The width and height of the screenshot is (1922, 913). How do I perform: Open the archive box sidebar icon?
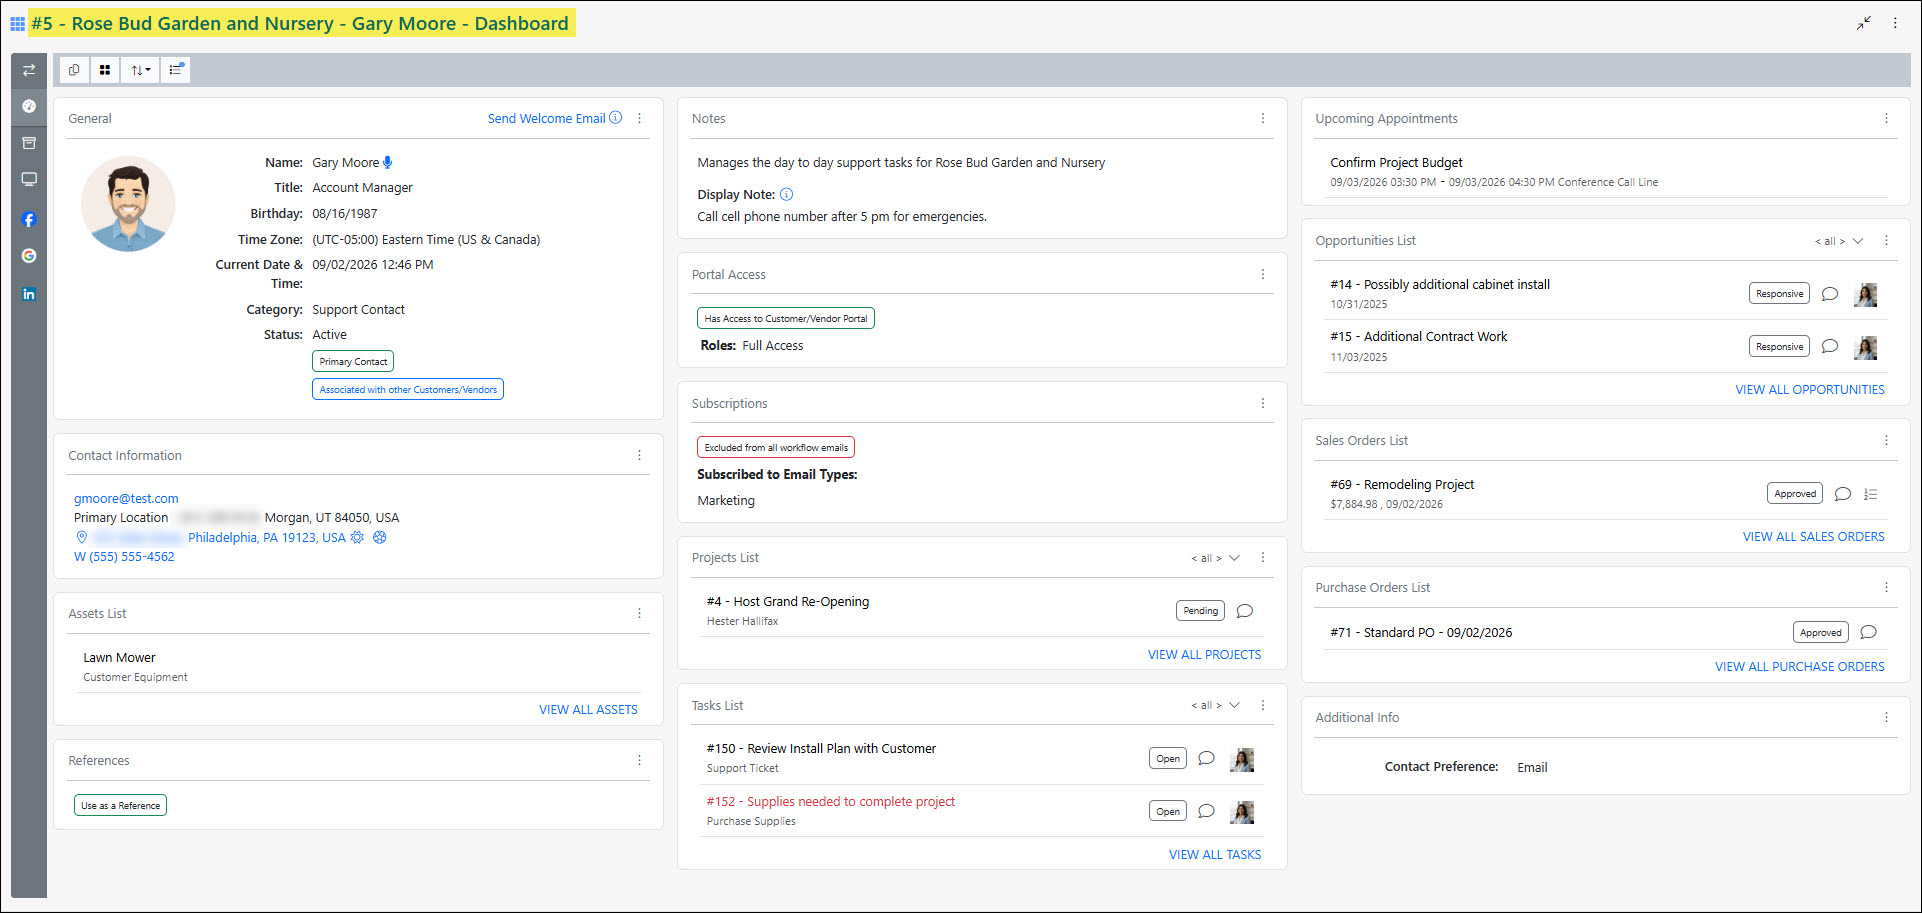(x=29, y=143)
